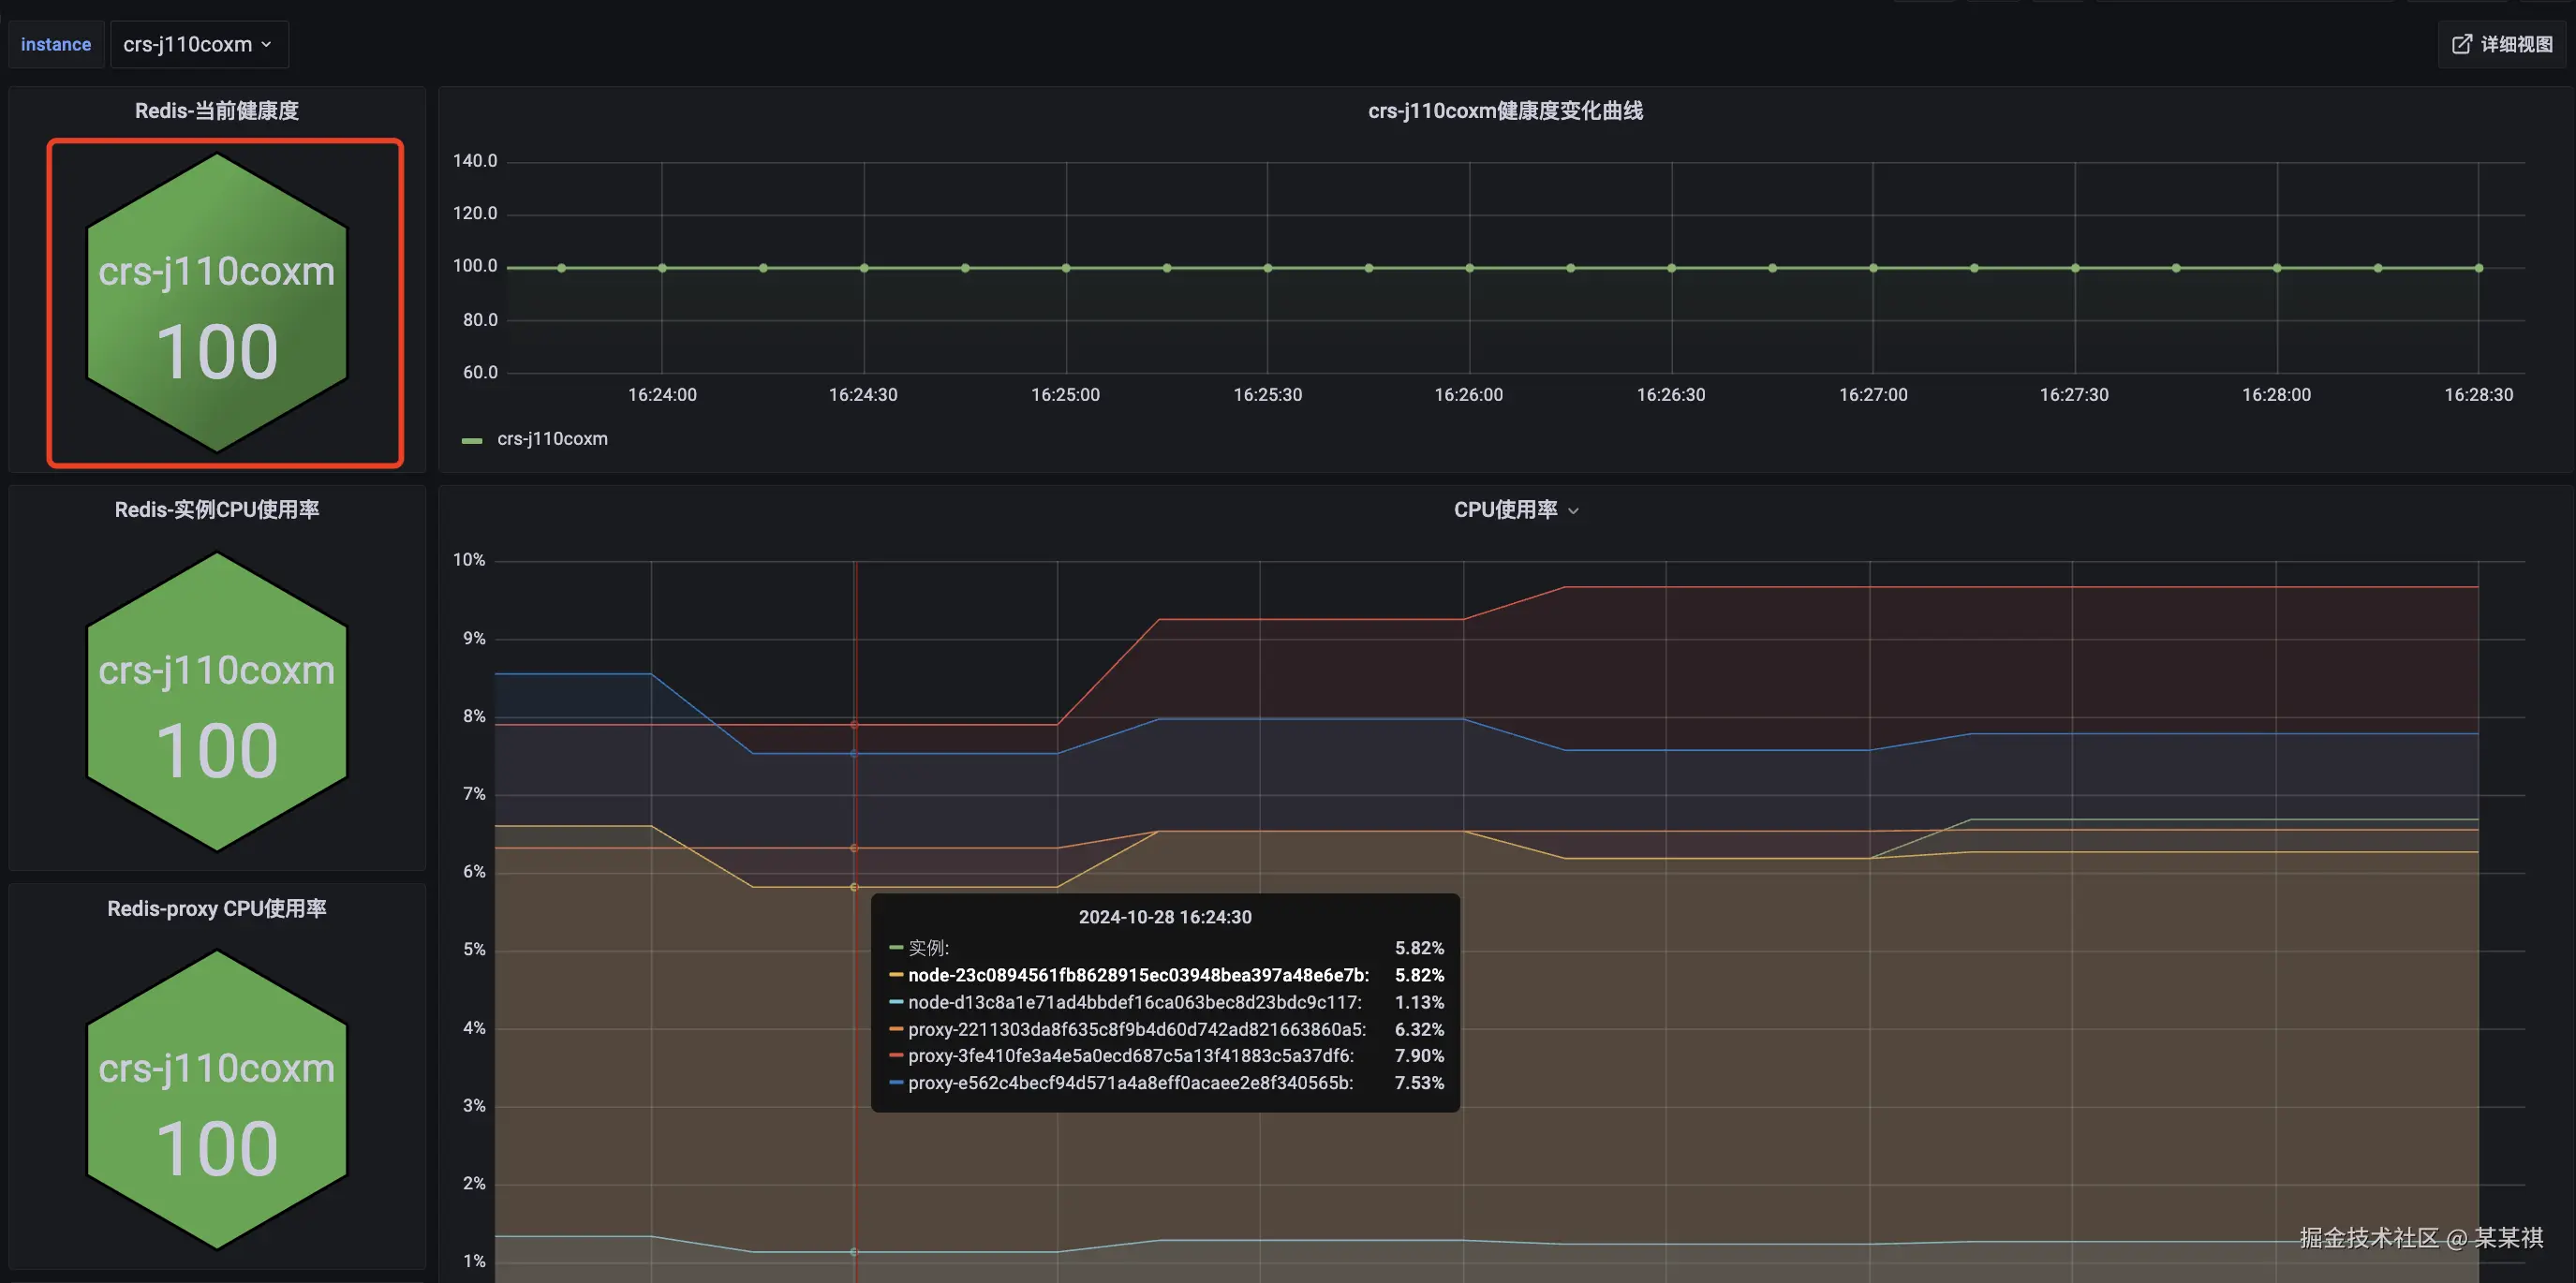Click the Redis-当前健康度 hexagon with value 100

point(217,302)
